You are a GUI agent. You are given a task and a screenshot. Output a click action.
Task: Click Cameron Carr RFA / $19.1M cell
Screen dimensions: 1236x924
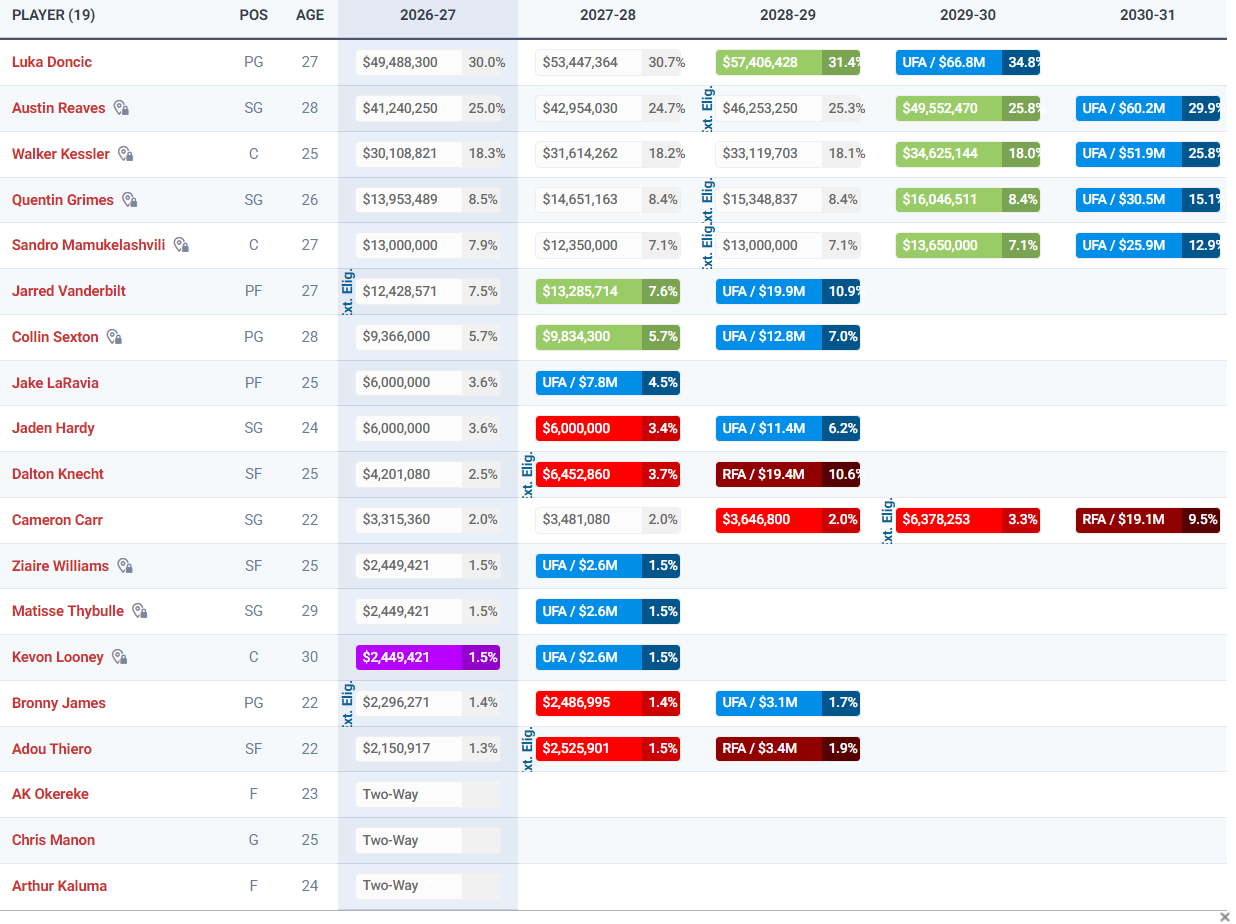point(1148,520)
